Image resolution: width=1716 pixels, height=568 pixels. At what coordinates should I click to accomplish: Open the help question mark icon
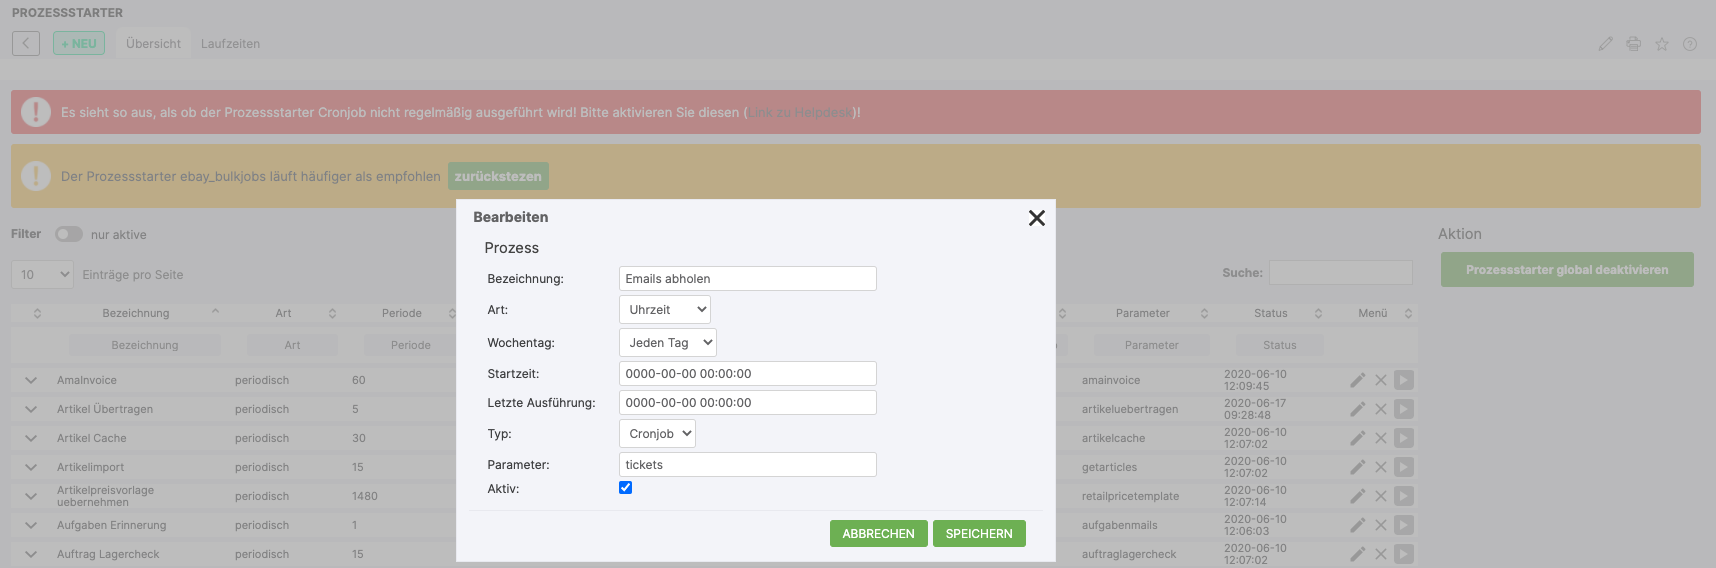click(x=1689, y=44)
